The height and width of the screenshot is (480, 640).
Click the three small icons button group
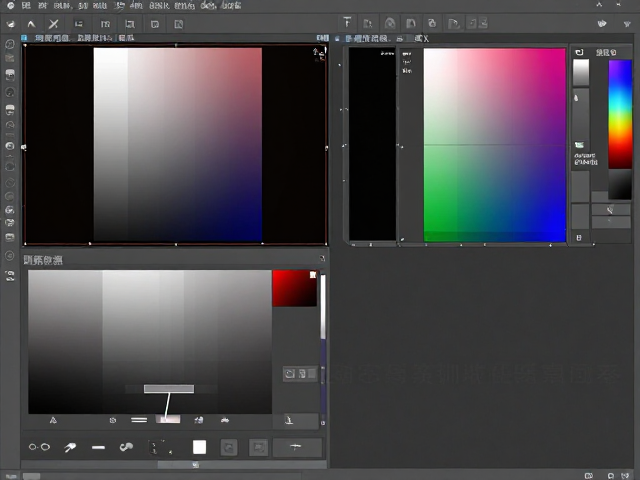tap(300, 374)
